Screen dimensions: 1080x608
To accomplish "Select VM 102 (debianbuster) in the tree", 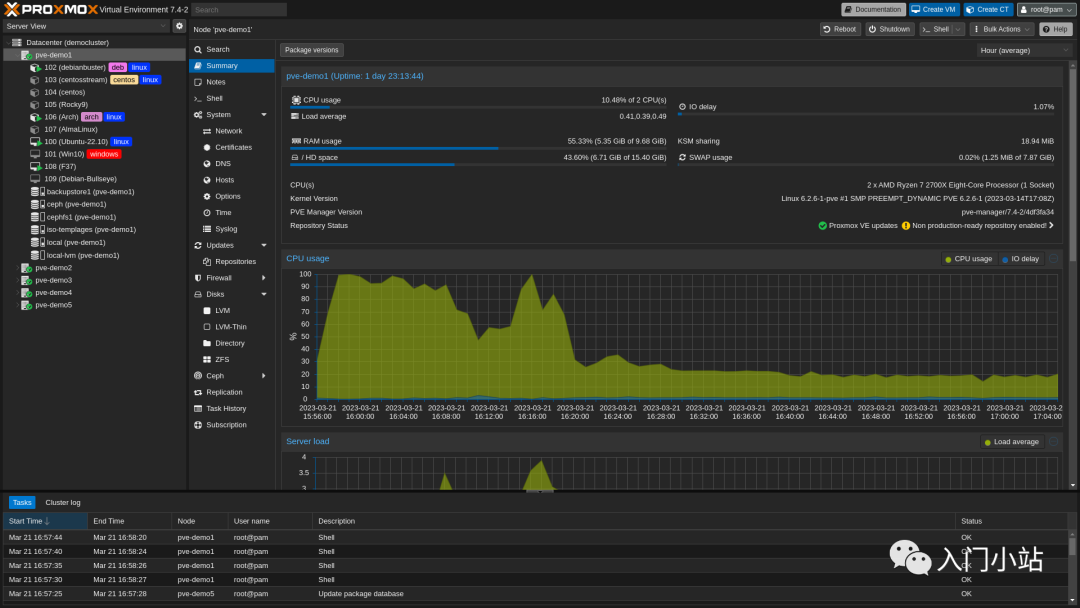I will 94,67.
